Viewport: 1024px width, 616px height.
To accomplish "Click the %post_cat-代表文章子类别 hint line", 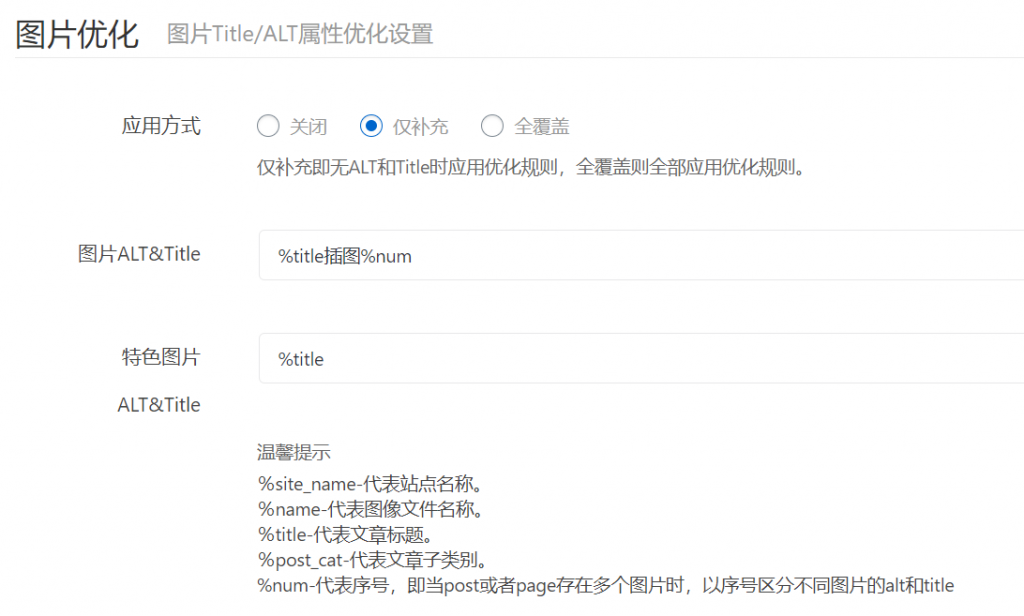I will [x=372, y=560].
